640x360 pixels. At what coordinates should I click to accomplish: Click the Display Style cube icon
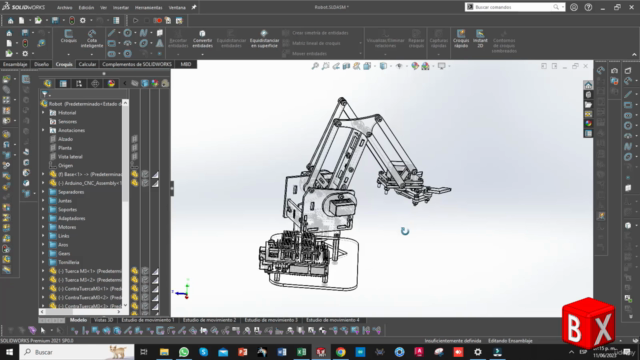point(383,66)
